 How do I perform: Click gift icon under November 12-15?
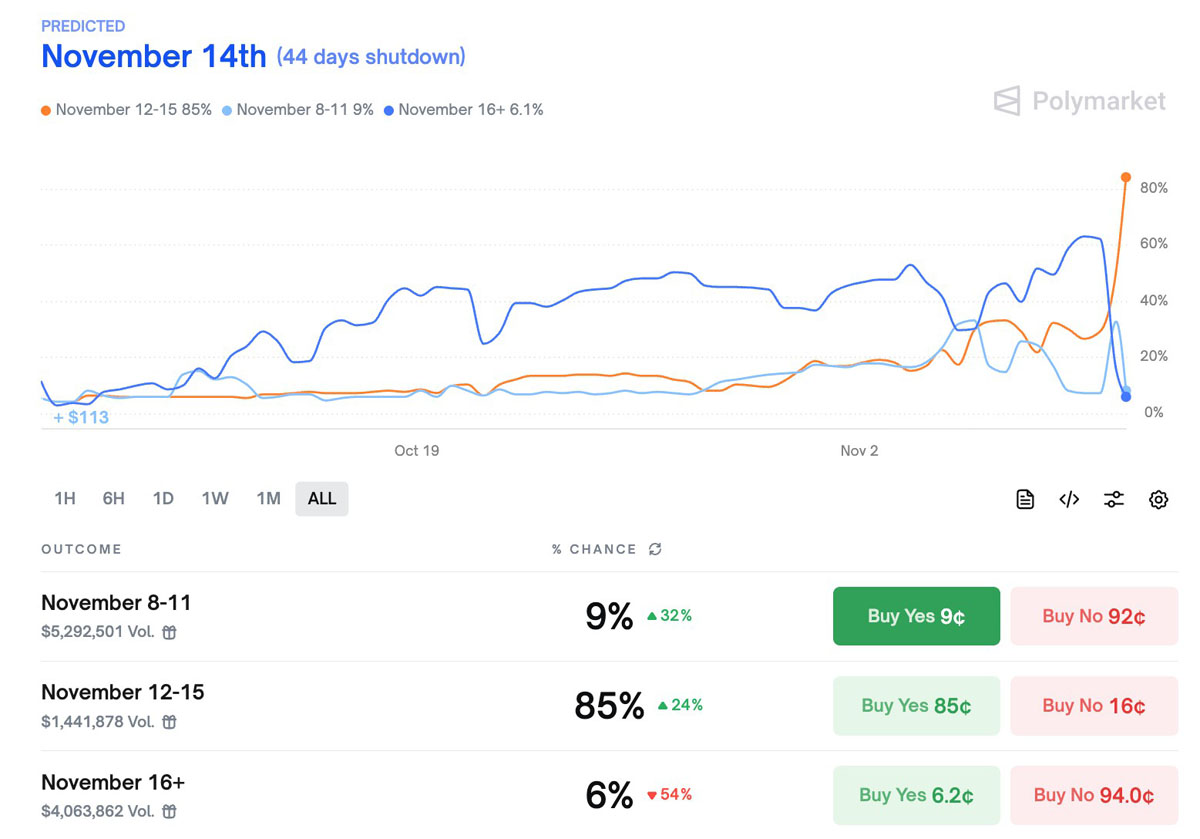pos(170,721)
